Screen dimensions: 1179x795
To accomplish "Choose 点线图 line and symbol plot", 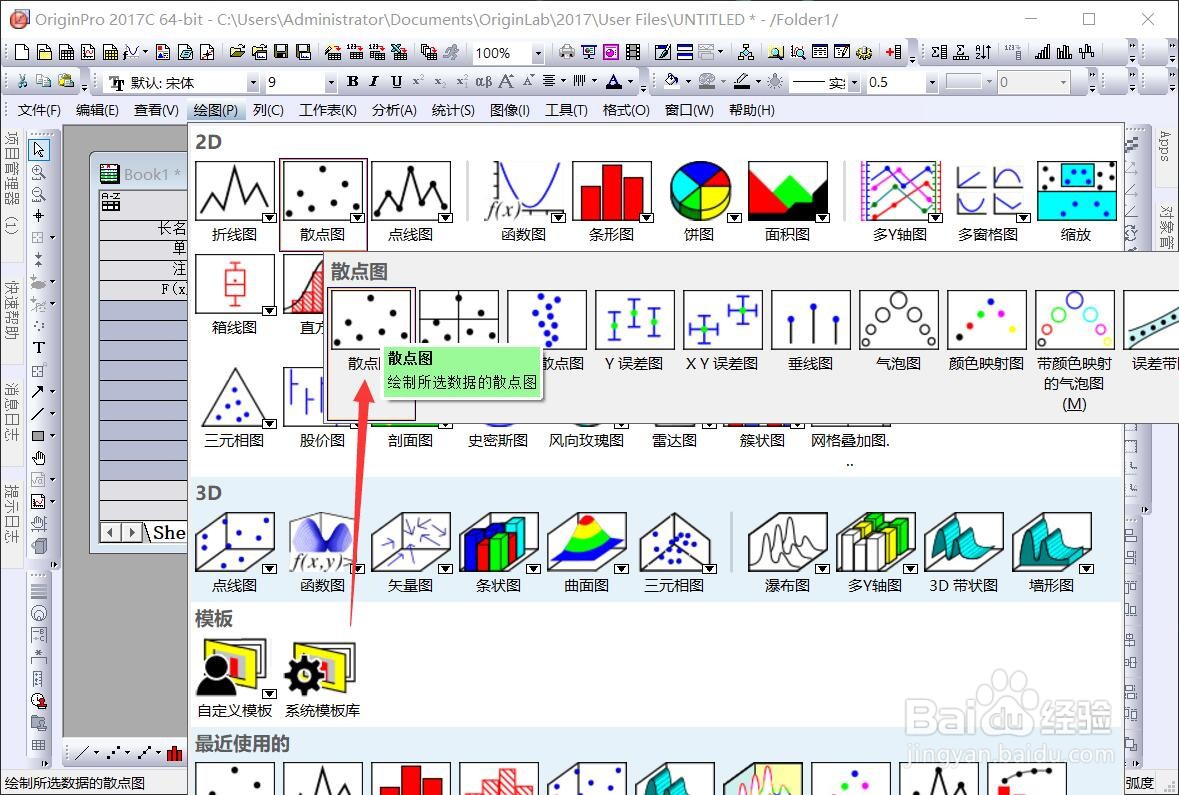I will click(411, 192).
